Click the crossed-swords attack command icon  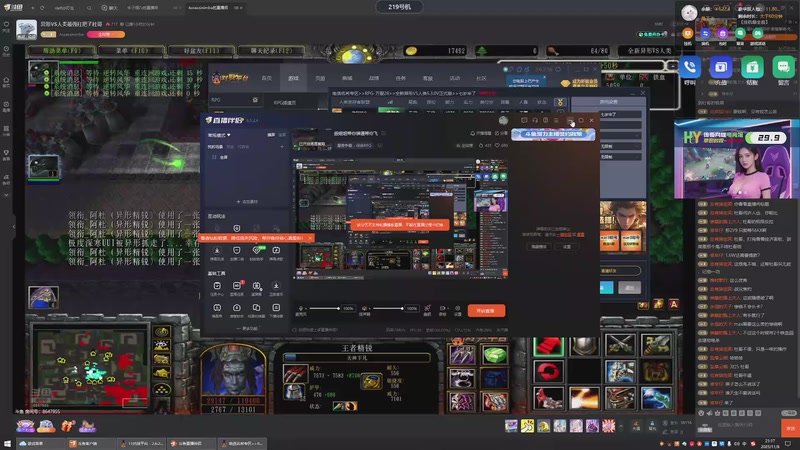tap(620, 345)
